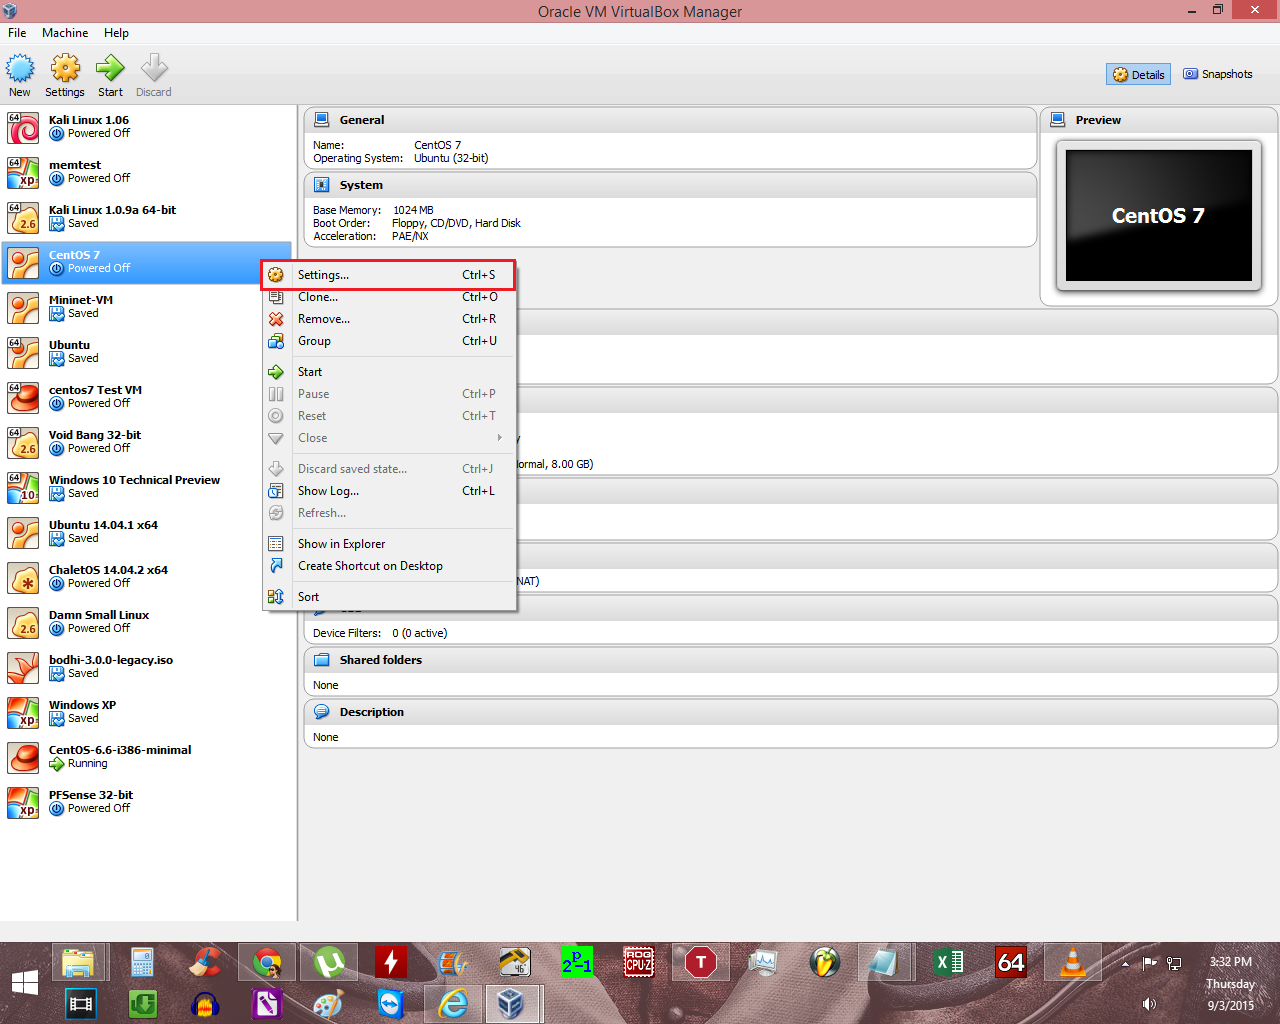Select the memtest VM icon
The width and height of the screenshot is (1280, 1024).
(23, 172)
